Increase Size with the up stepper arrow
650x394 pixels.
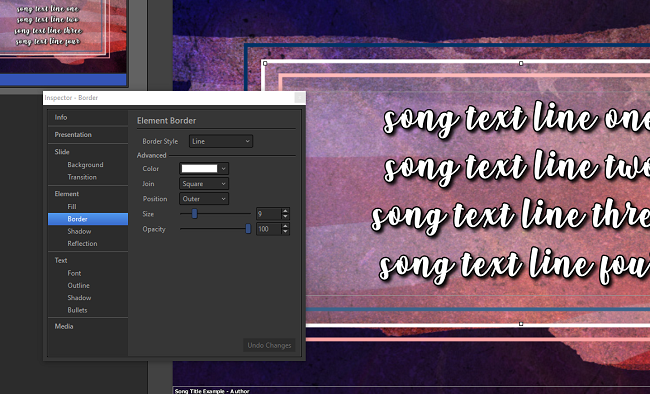pos(285,211)
